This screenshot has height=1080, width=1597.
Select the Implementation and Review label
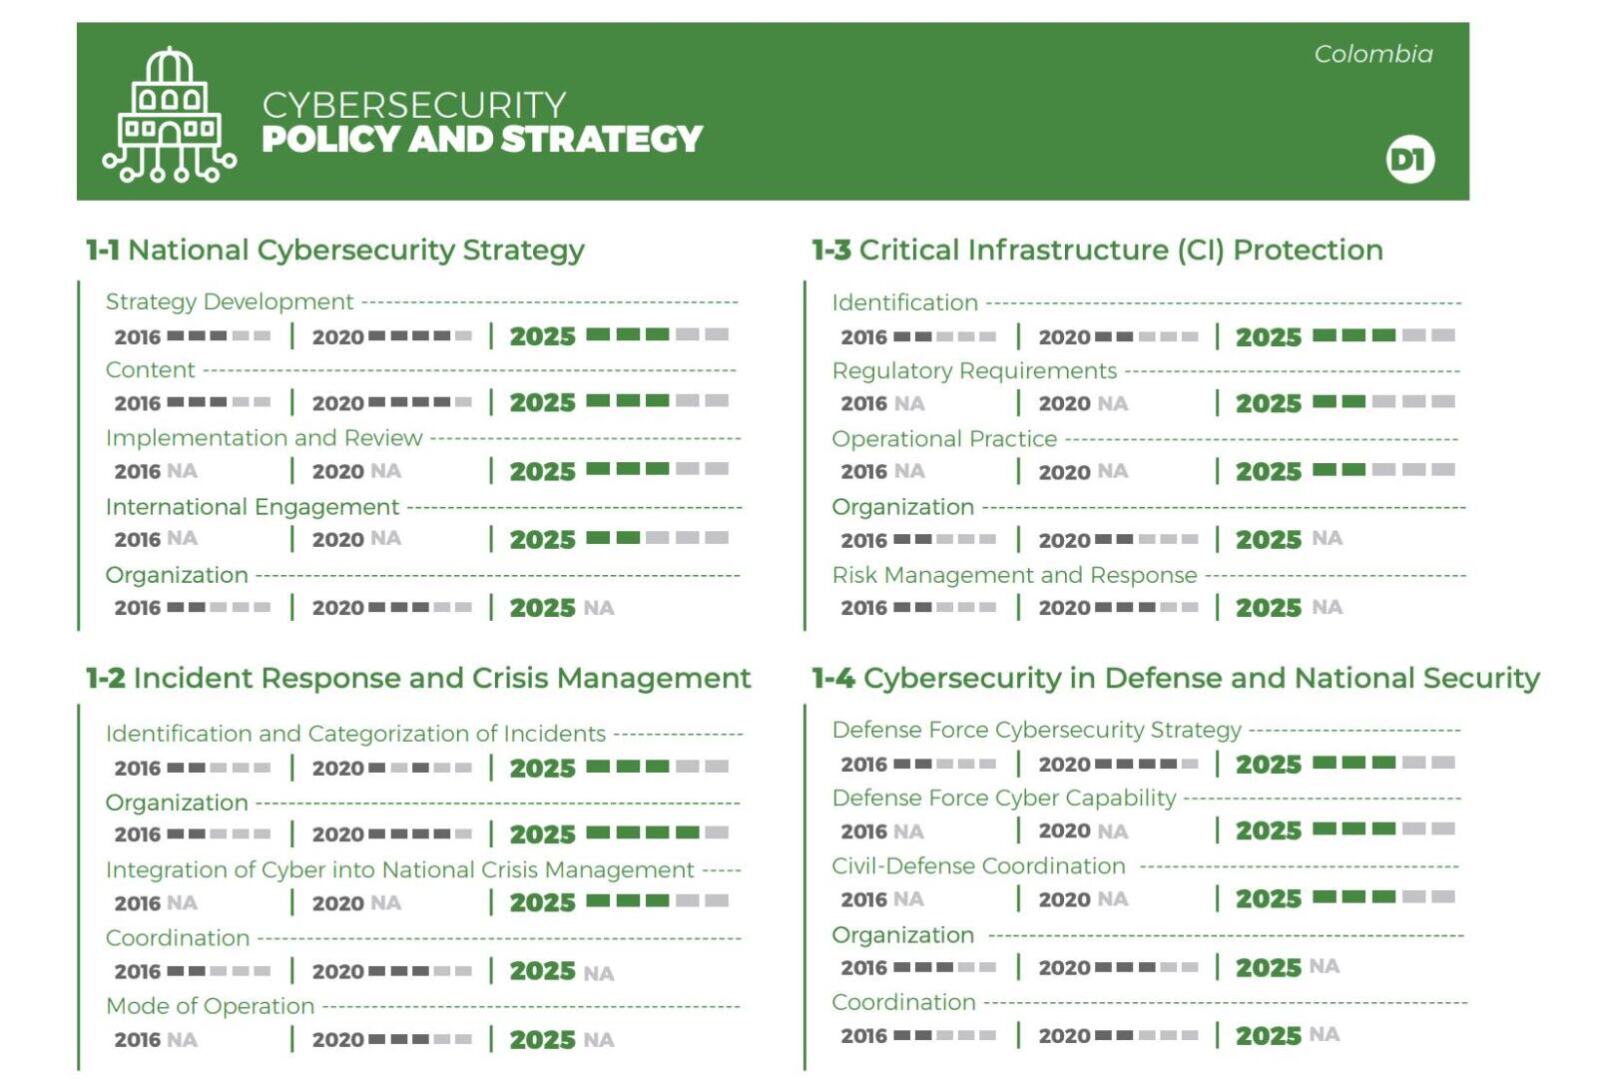pyautogui.click(x=264, y=438)
